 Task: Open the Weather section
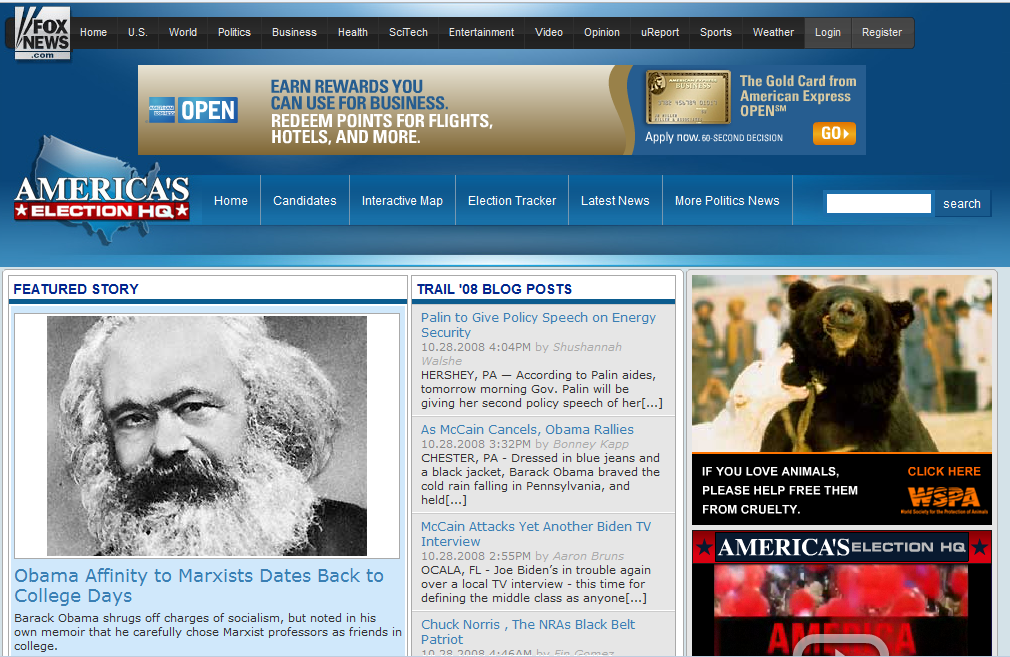(x=773, y=32)
